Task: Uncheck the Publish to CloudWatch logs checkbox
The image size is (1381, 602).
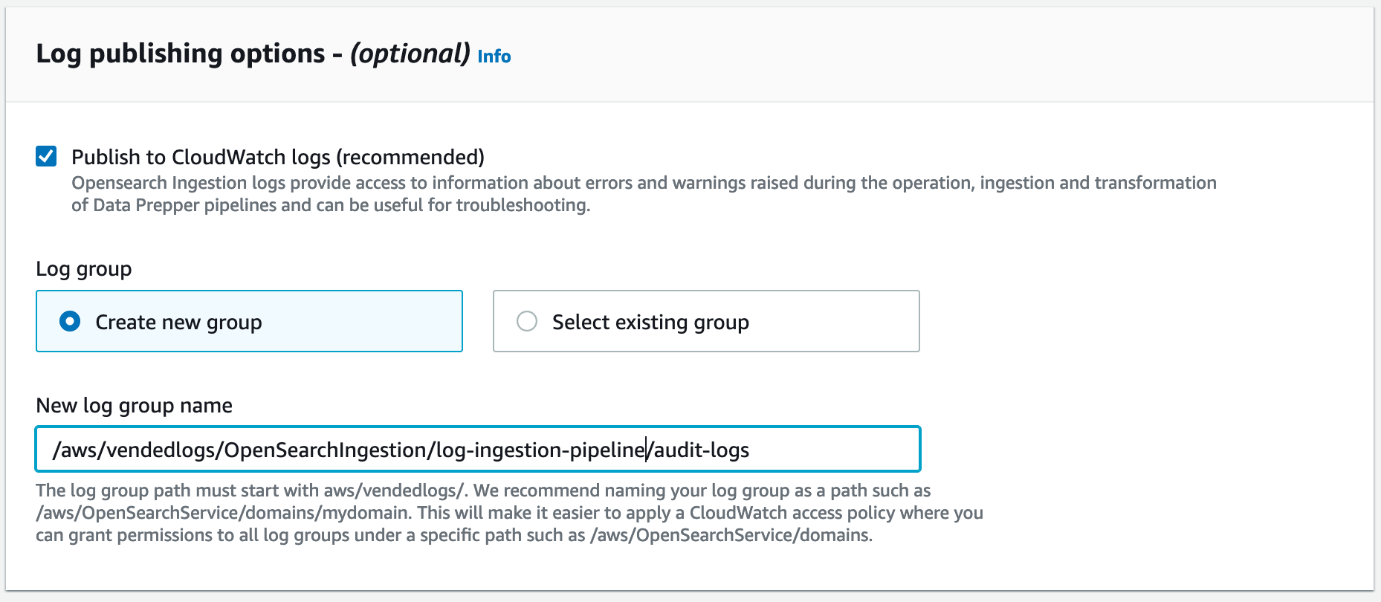Action: [46, 157]
